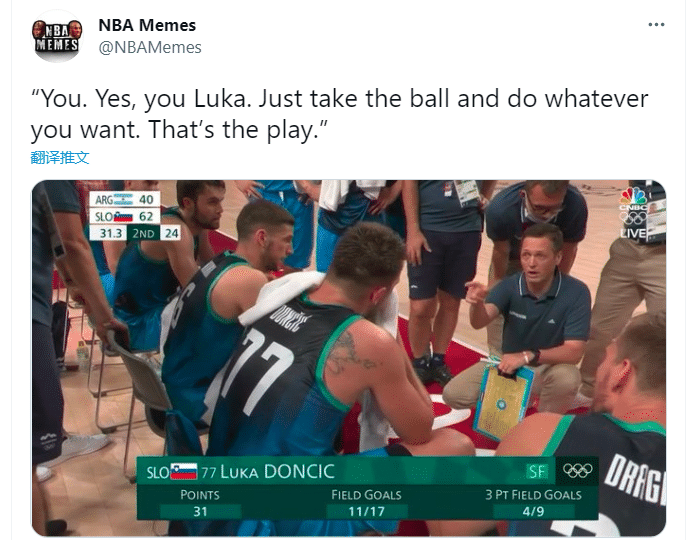689x540 pixels.
Task: Click the Points 31 stat box
Action: pyautogui.click(x=200, y=504)
